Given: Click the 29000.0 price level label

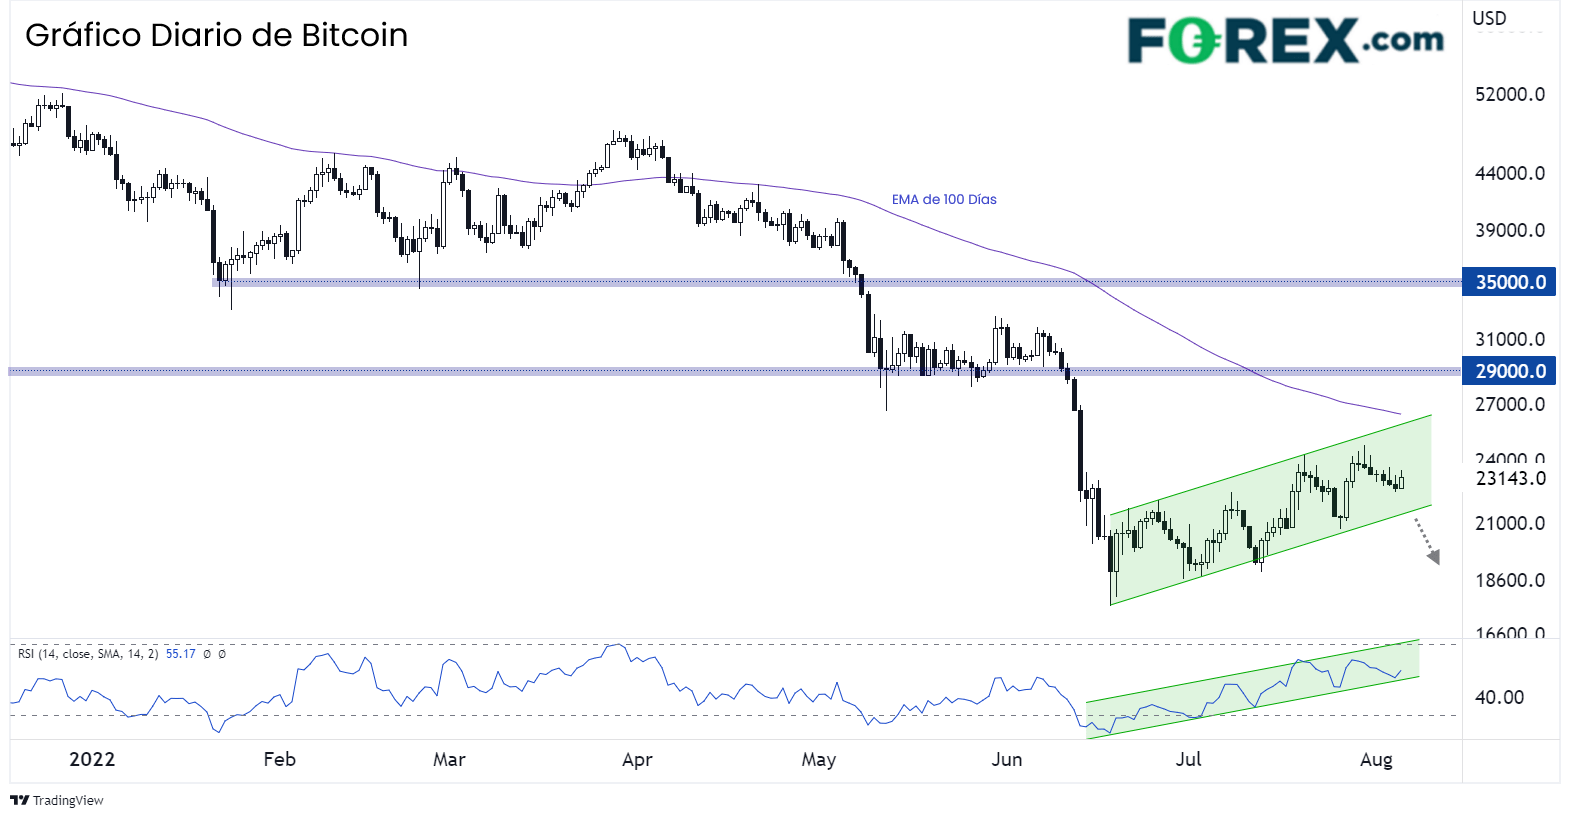Looking at the screenshot, I should 1510,371.
